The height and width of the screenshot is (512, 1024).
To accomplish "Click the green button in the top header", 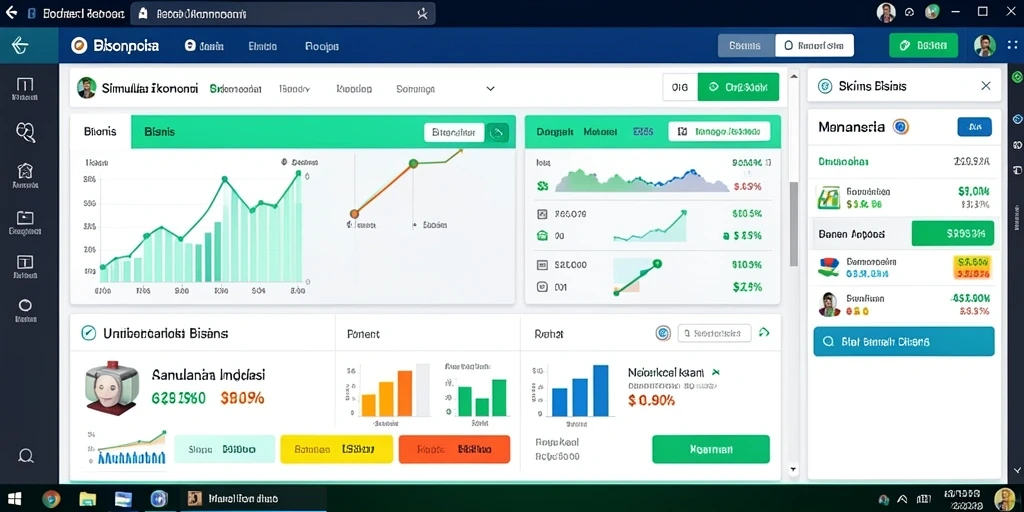I will 923,46.
